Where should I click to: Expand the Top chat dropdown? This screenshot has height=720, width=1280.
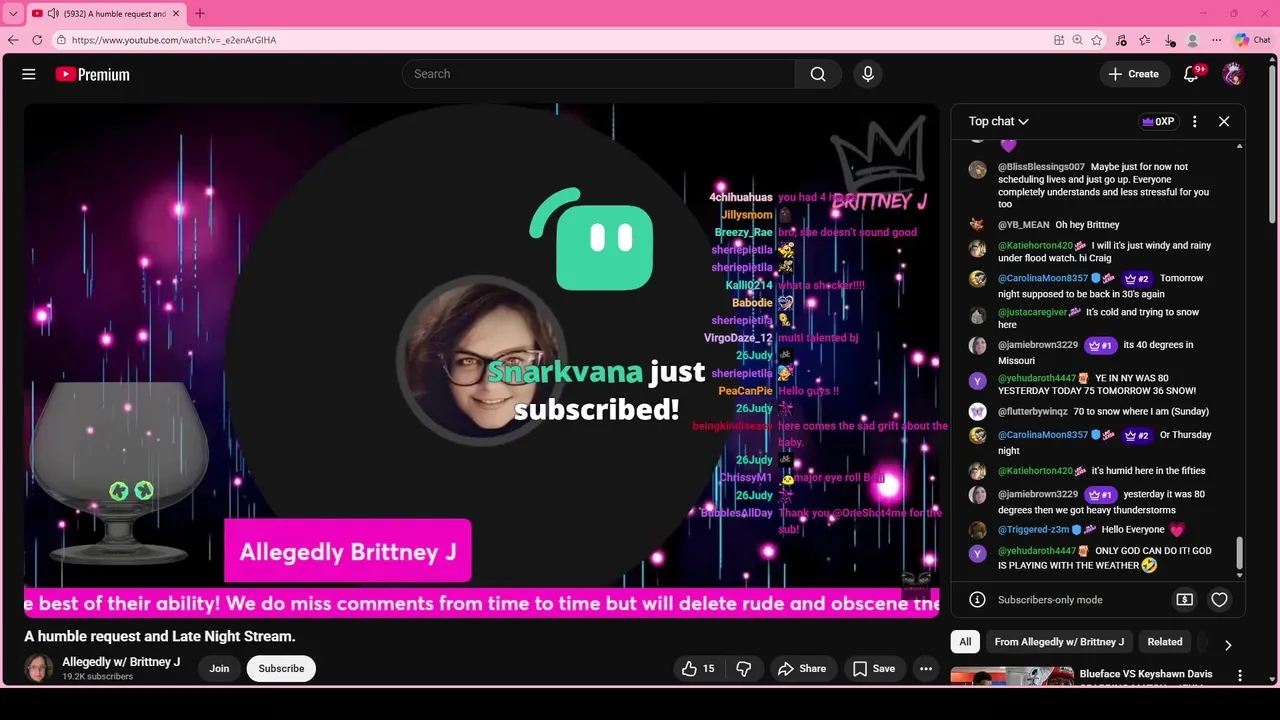click(998, 121)
